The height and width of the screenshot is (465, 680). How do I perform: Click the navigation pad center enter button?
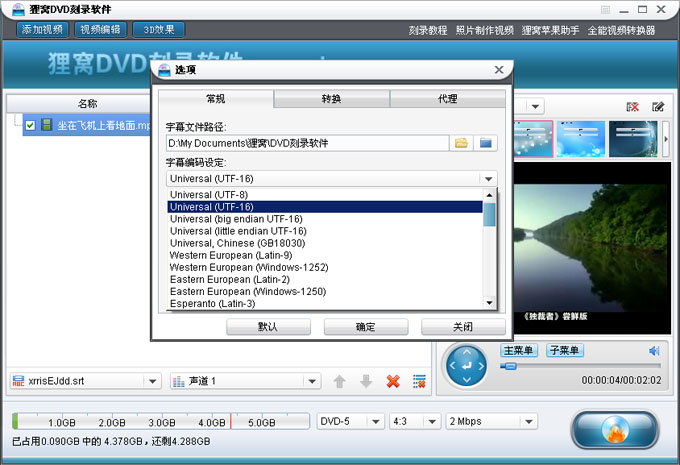(466, 366)
